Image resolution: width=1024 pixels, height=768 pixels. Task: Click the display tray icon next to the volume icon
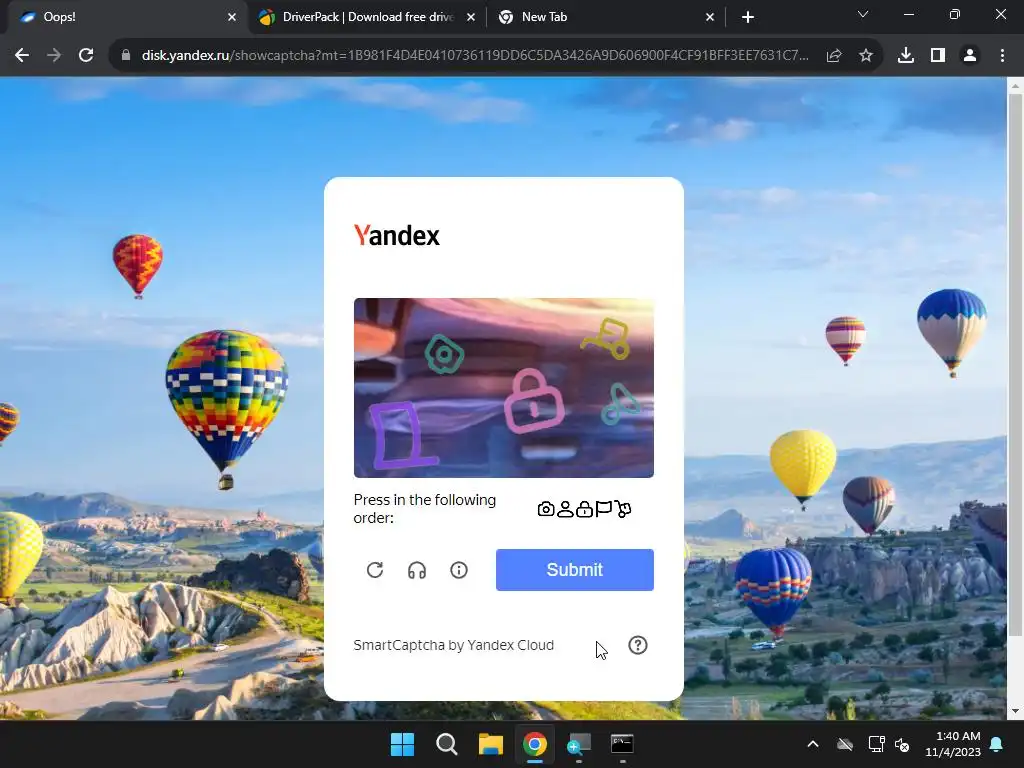tap(876, 744)
